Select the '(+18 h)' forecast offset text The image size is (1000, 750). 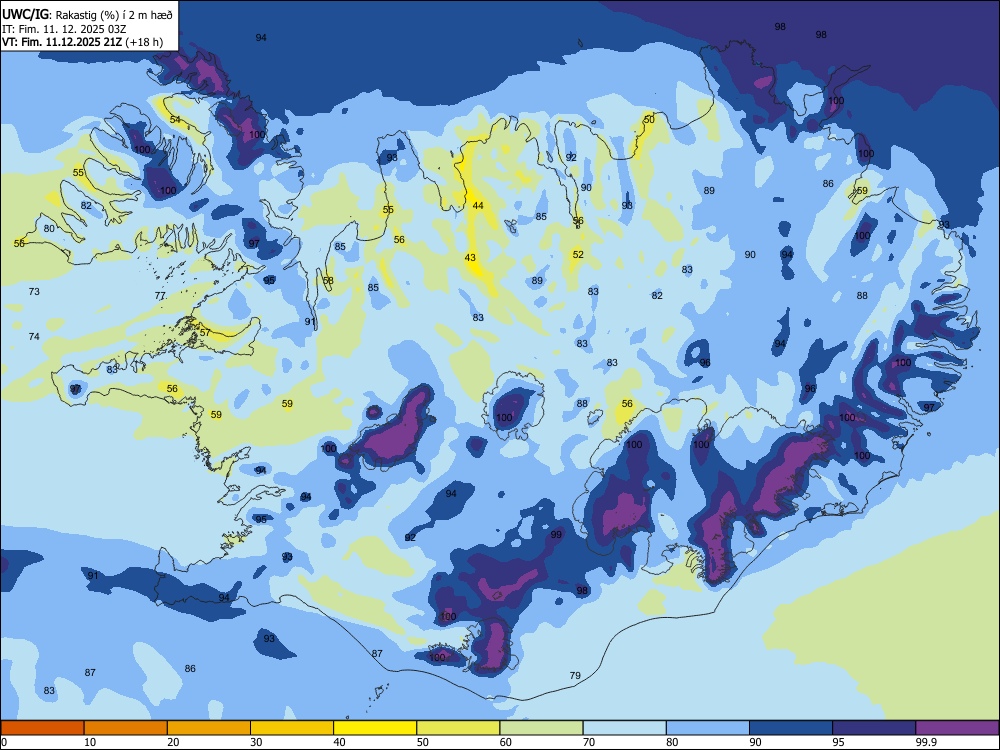point(144,42)
